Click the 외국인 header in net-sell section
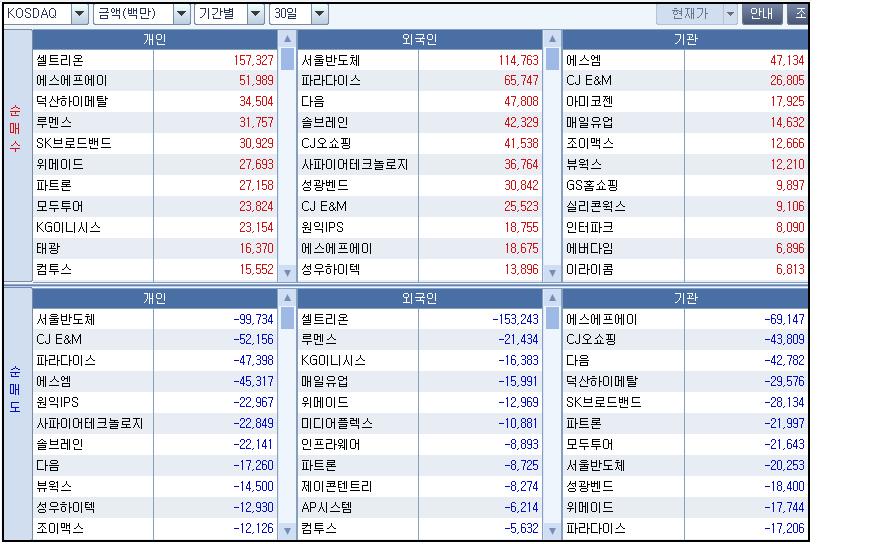Viewport: 877px width, 544px height. click(x=419, y=298)
